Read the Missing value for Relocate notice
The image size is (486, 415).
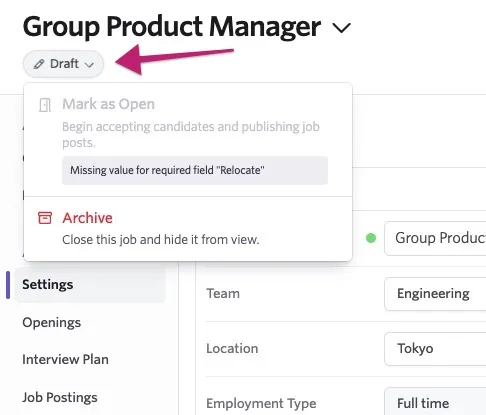(x=195, y=170)
